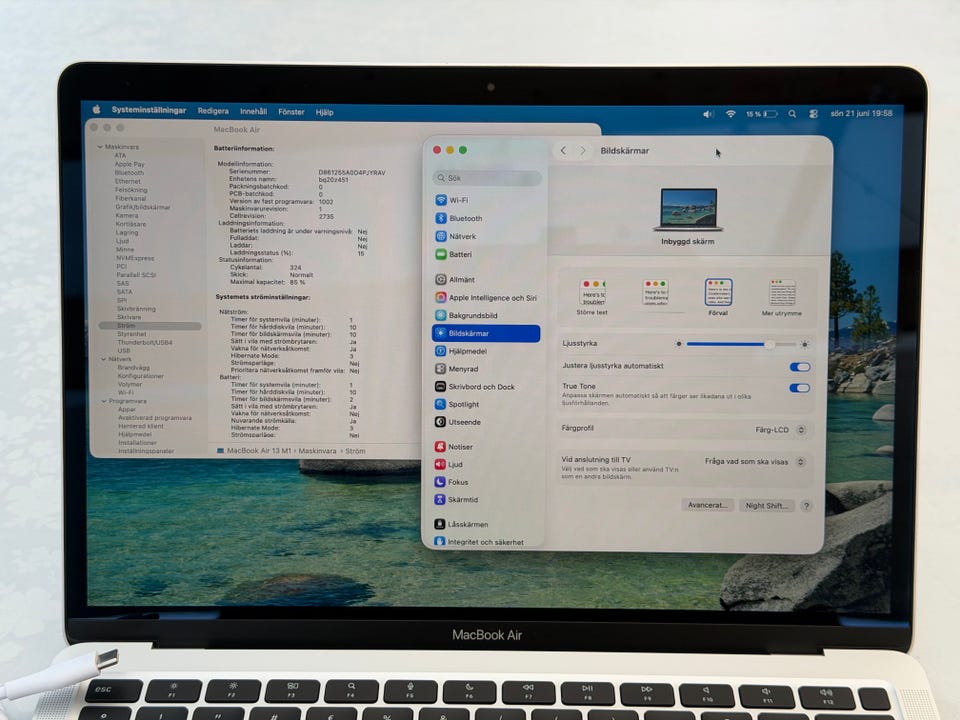Select Bluetooth in system information sidebar

click(129, 173)
